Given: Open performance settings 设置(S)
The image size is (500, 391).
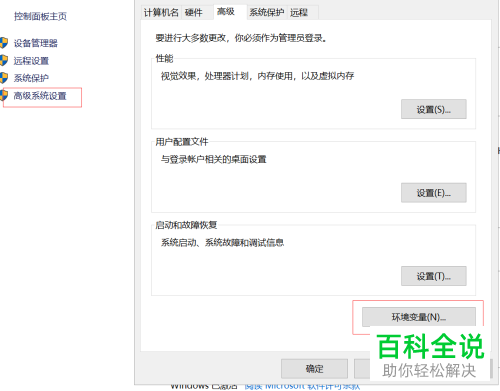Looking at the screenshot, I should pos(434,109).
